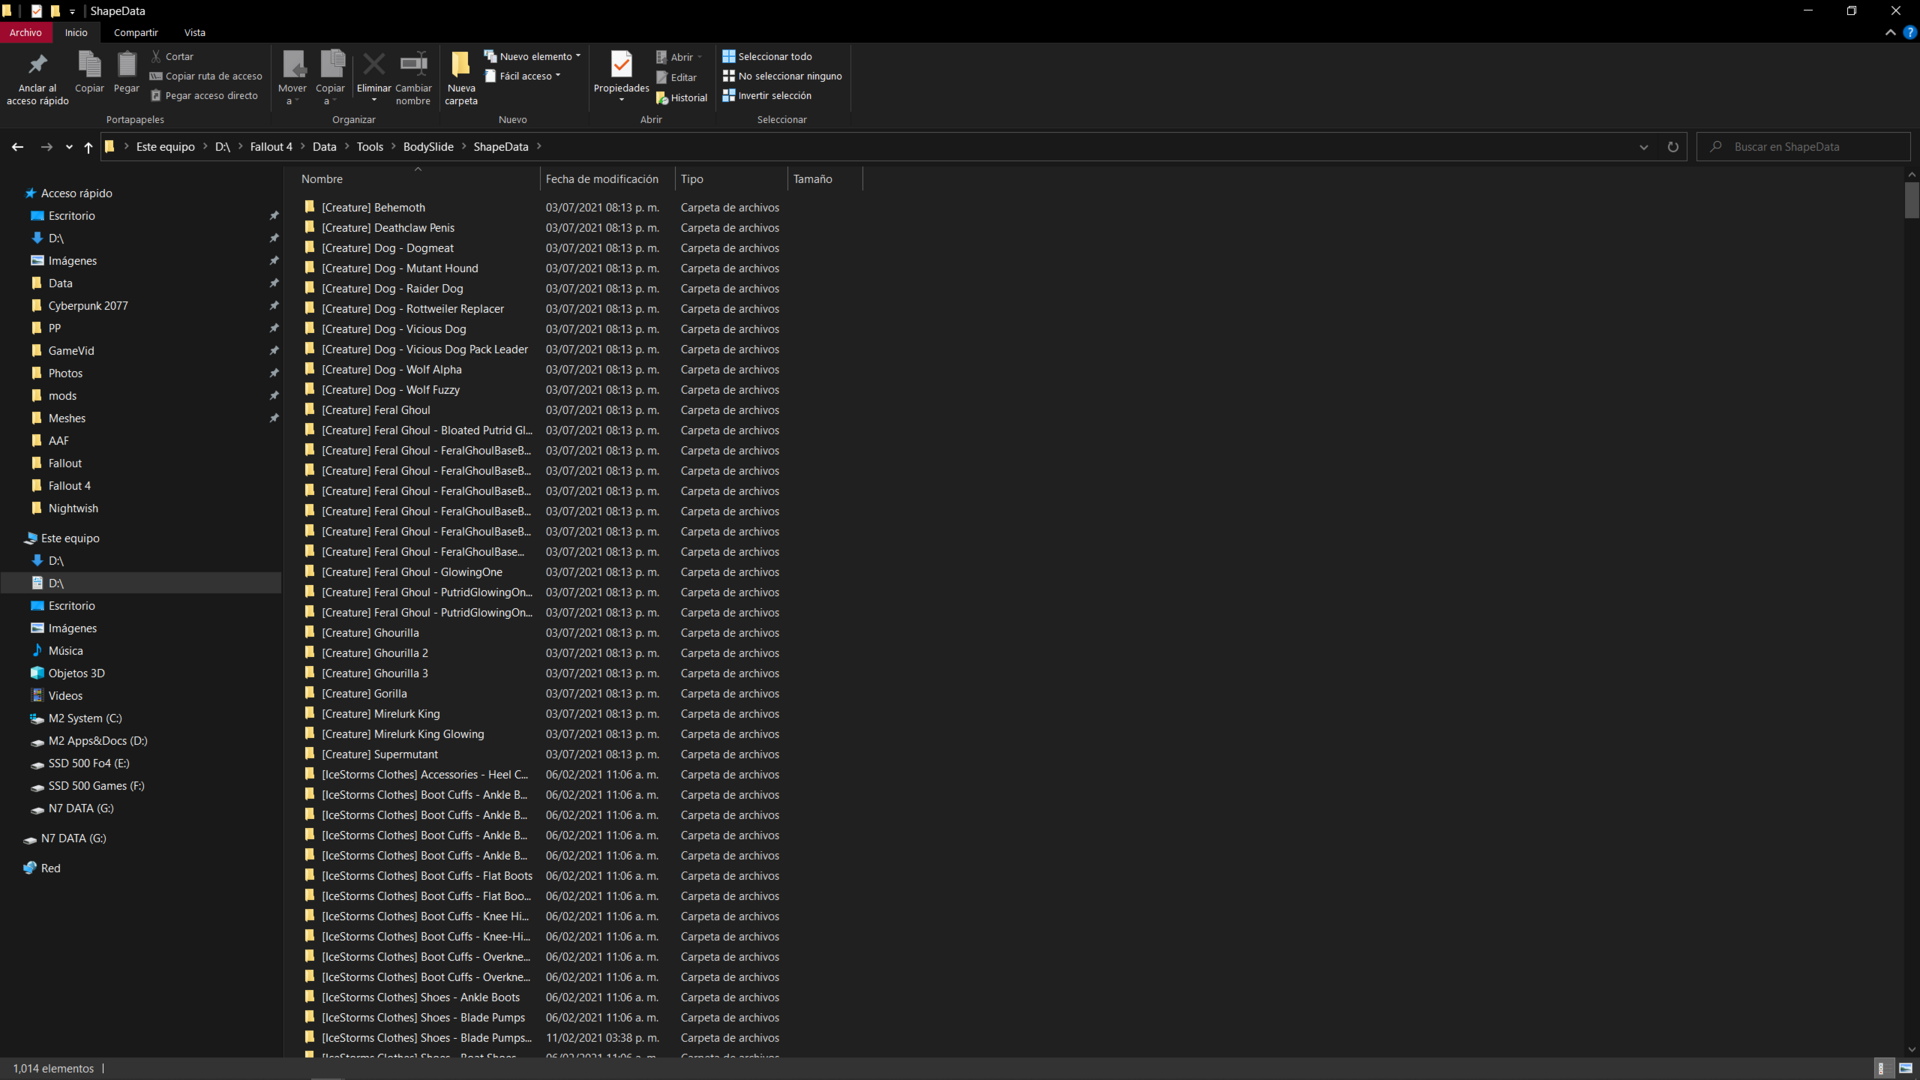Click the Anclar al acceso rápido pin icon
The image size is (1920, 1080).
[38, 66]
